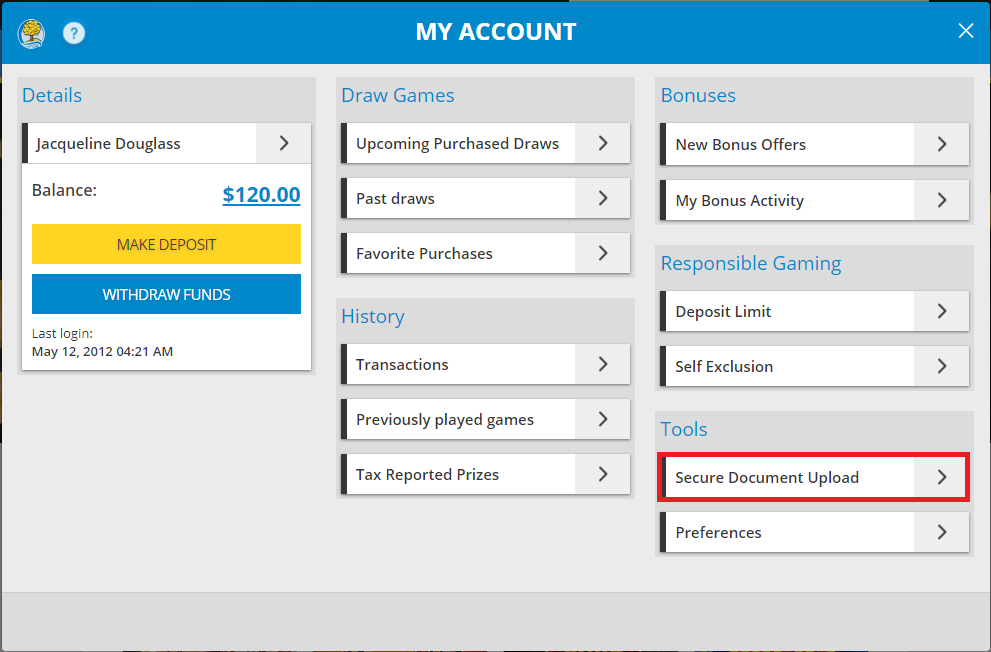
Task: Expand the Jacqueline Douglass profile chevron
Action: pos(282,143)
